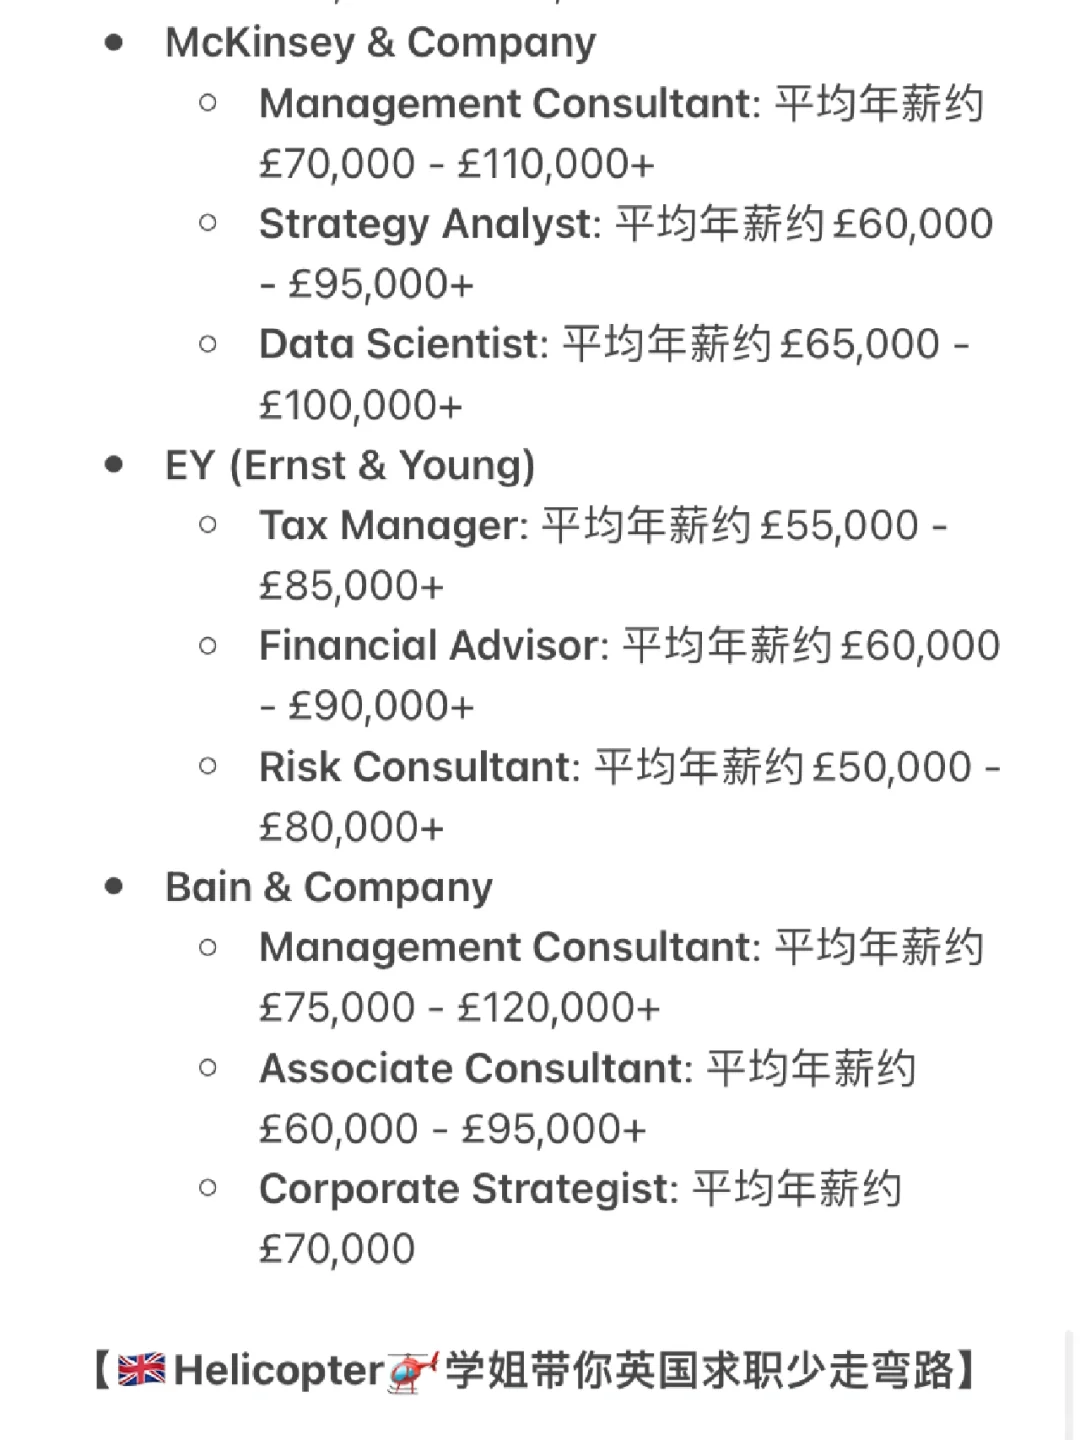The height and width of the screenshot is (1440, 1080).
Task: Click the bullet beside EY (Ernst & Young)
Action: (114, 465)
